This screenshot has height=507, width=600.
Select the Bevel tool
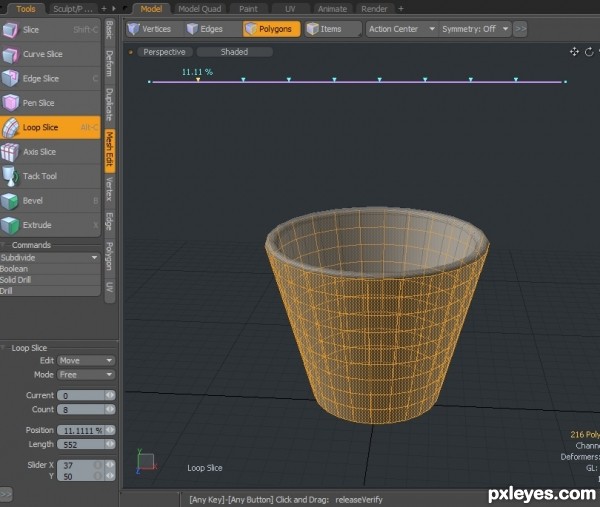50,201
